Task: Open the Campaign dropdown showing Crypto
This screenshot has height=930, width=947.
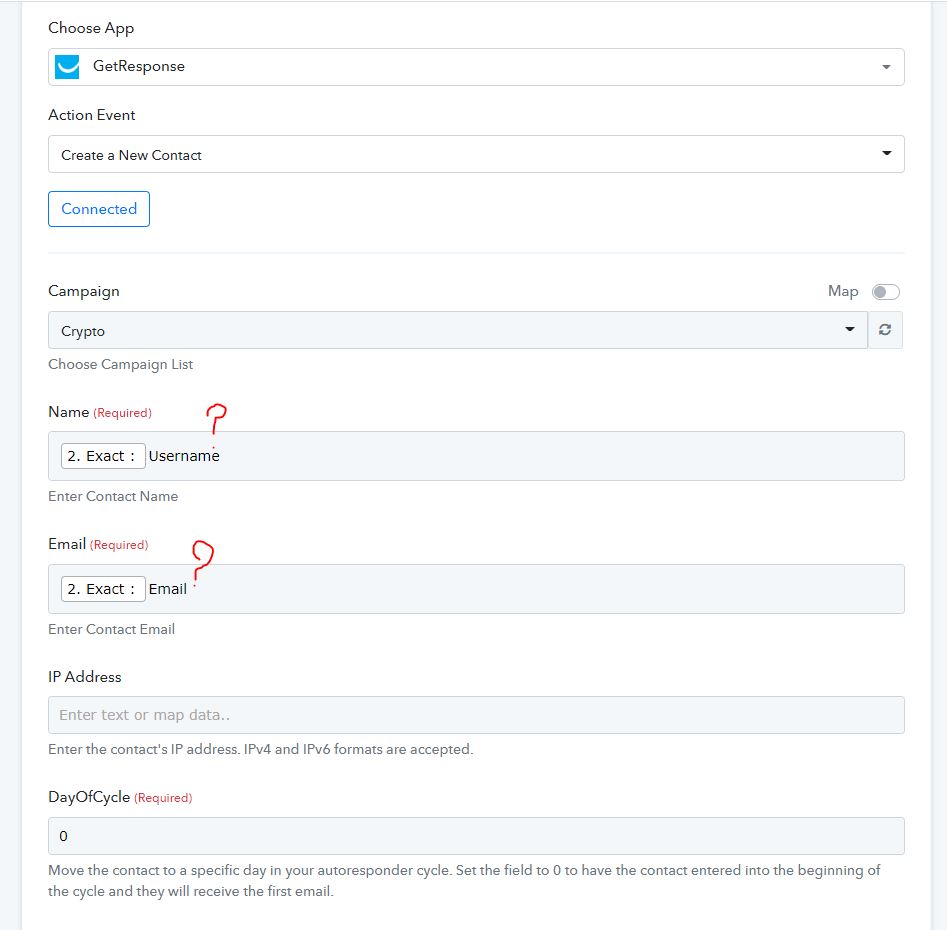Action: click(x=458, y=330)
